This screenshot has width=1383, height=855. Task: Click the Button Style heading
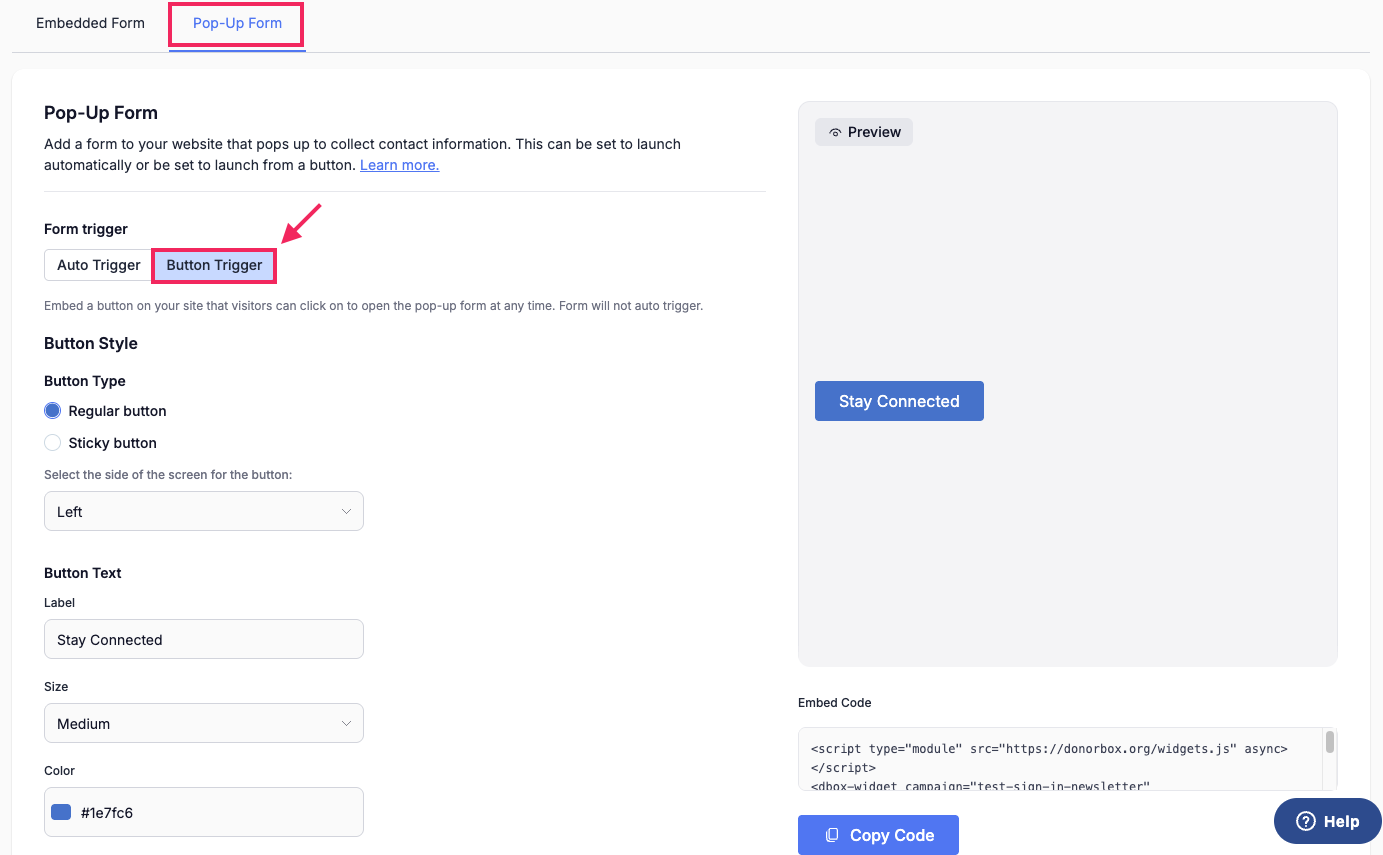click(91, 343)
